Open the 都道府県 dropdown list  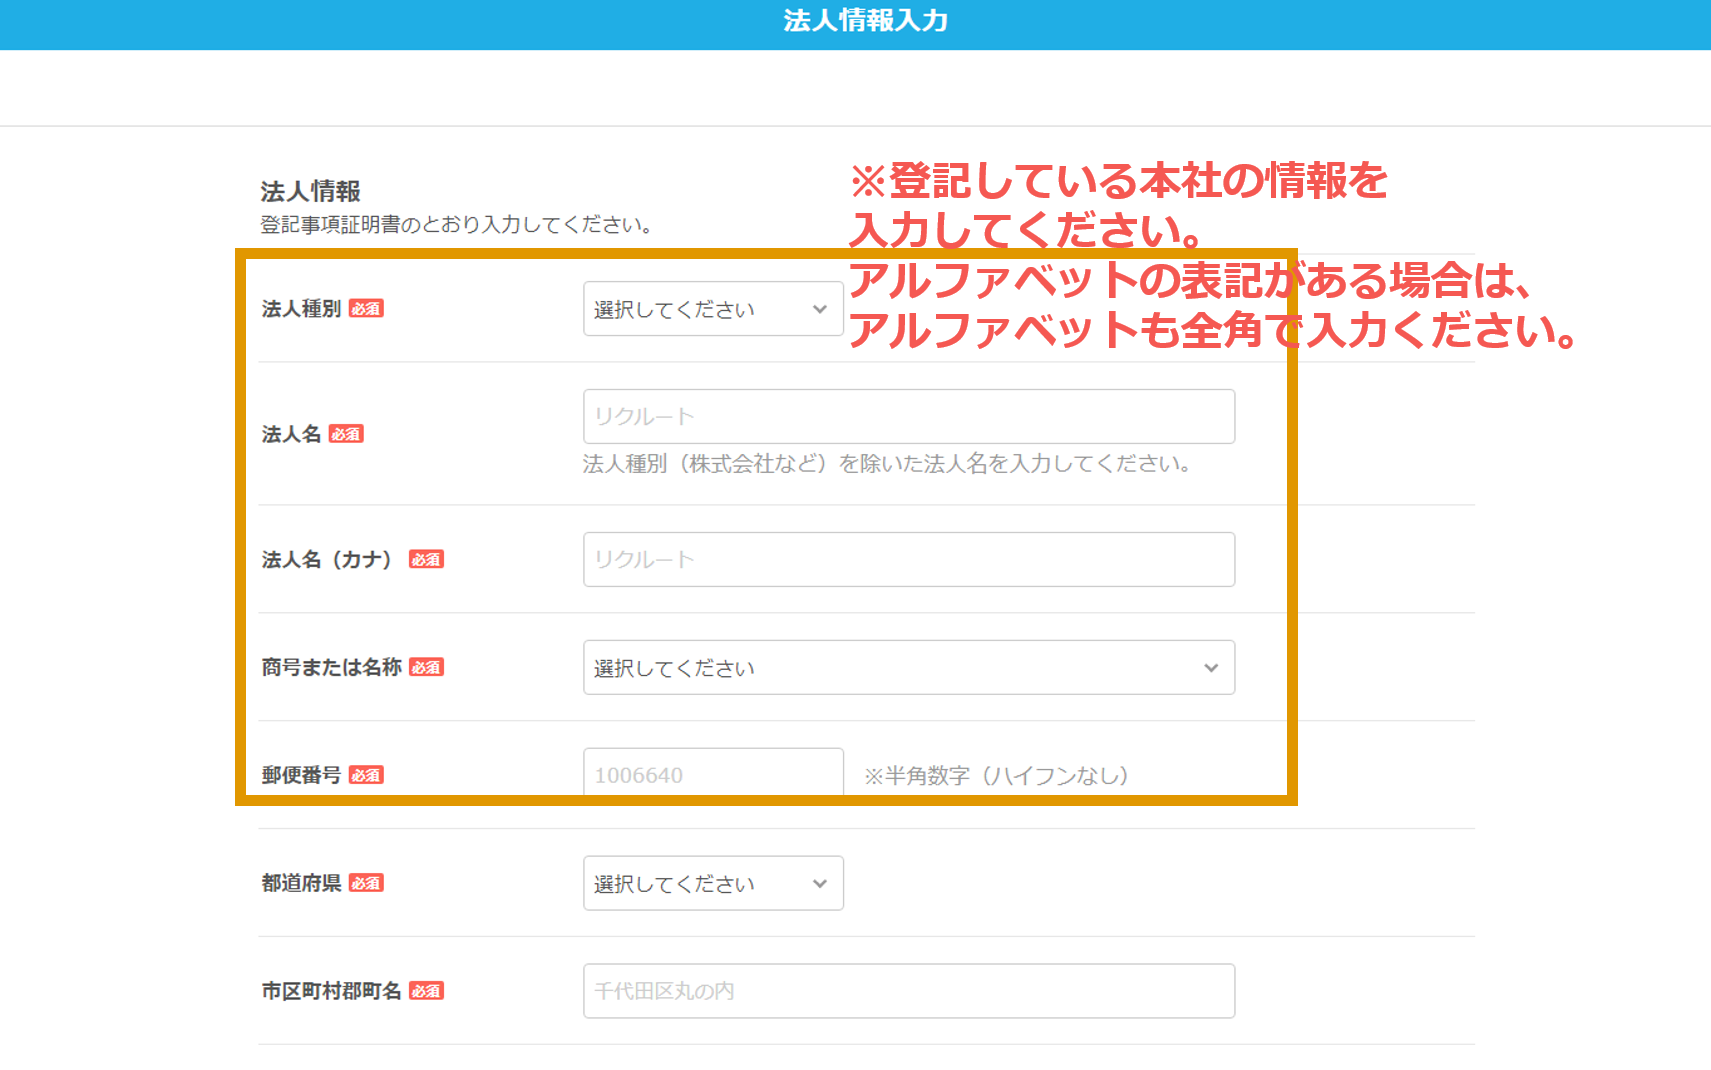coord(712,883)
